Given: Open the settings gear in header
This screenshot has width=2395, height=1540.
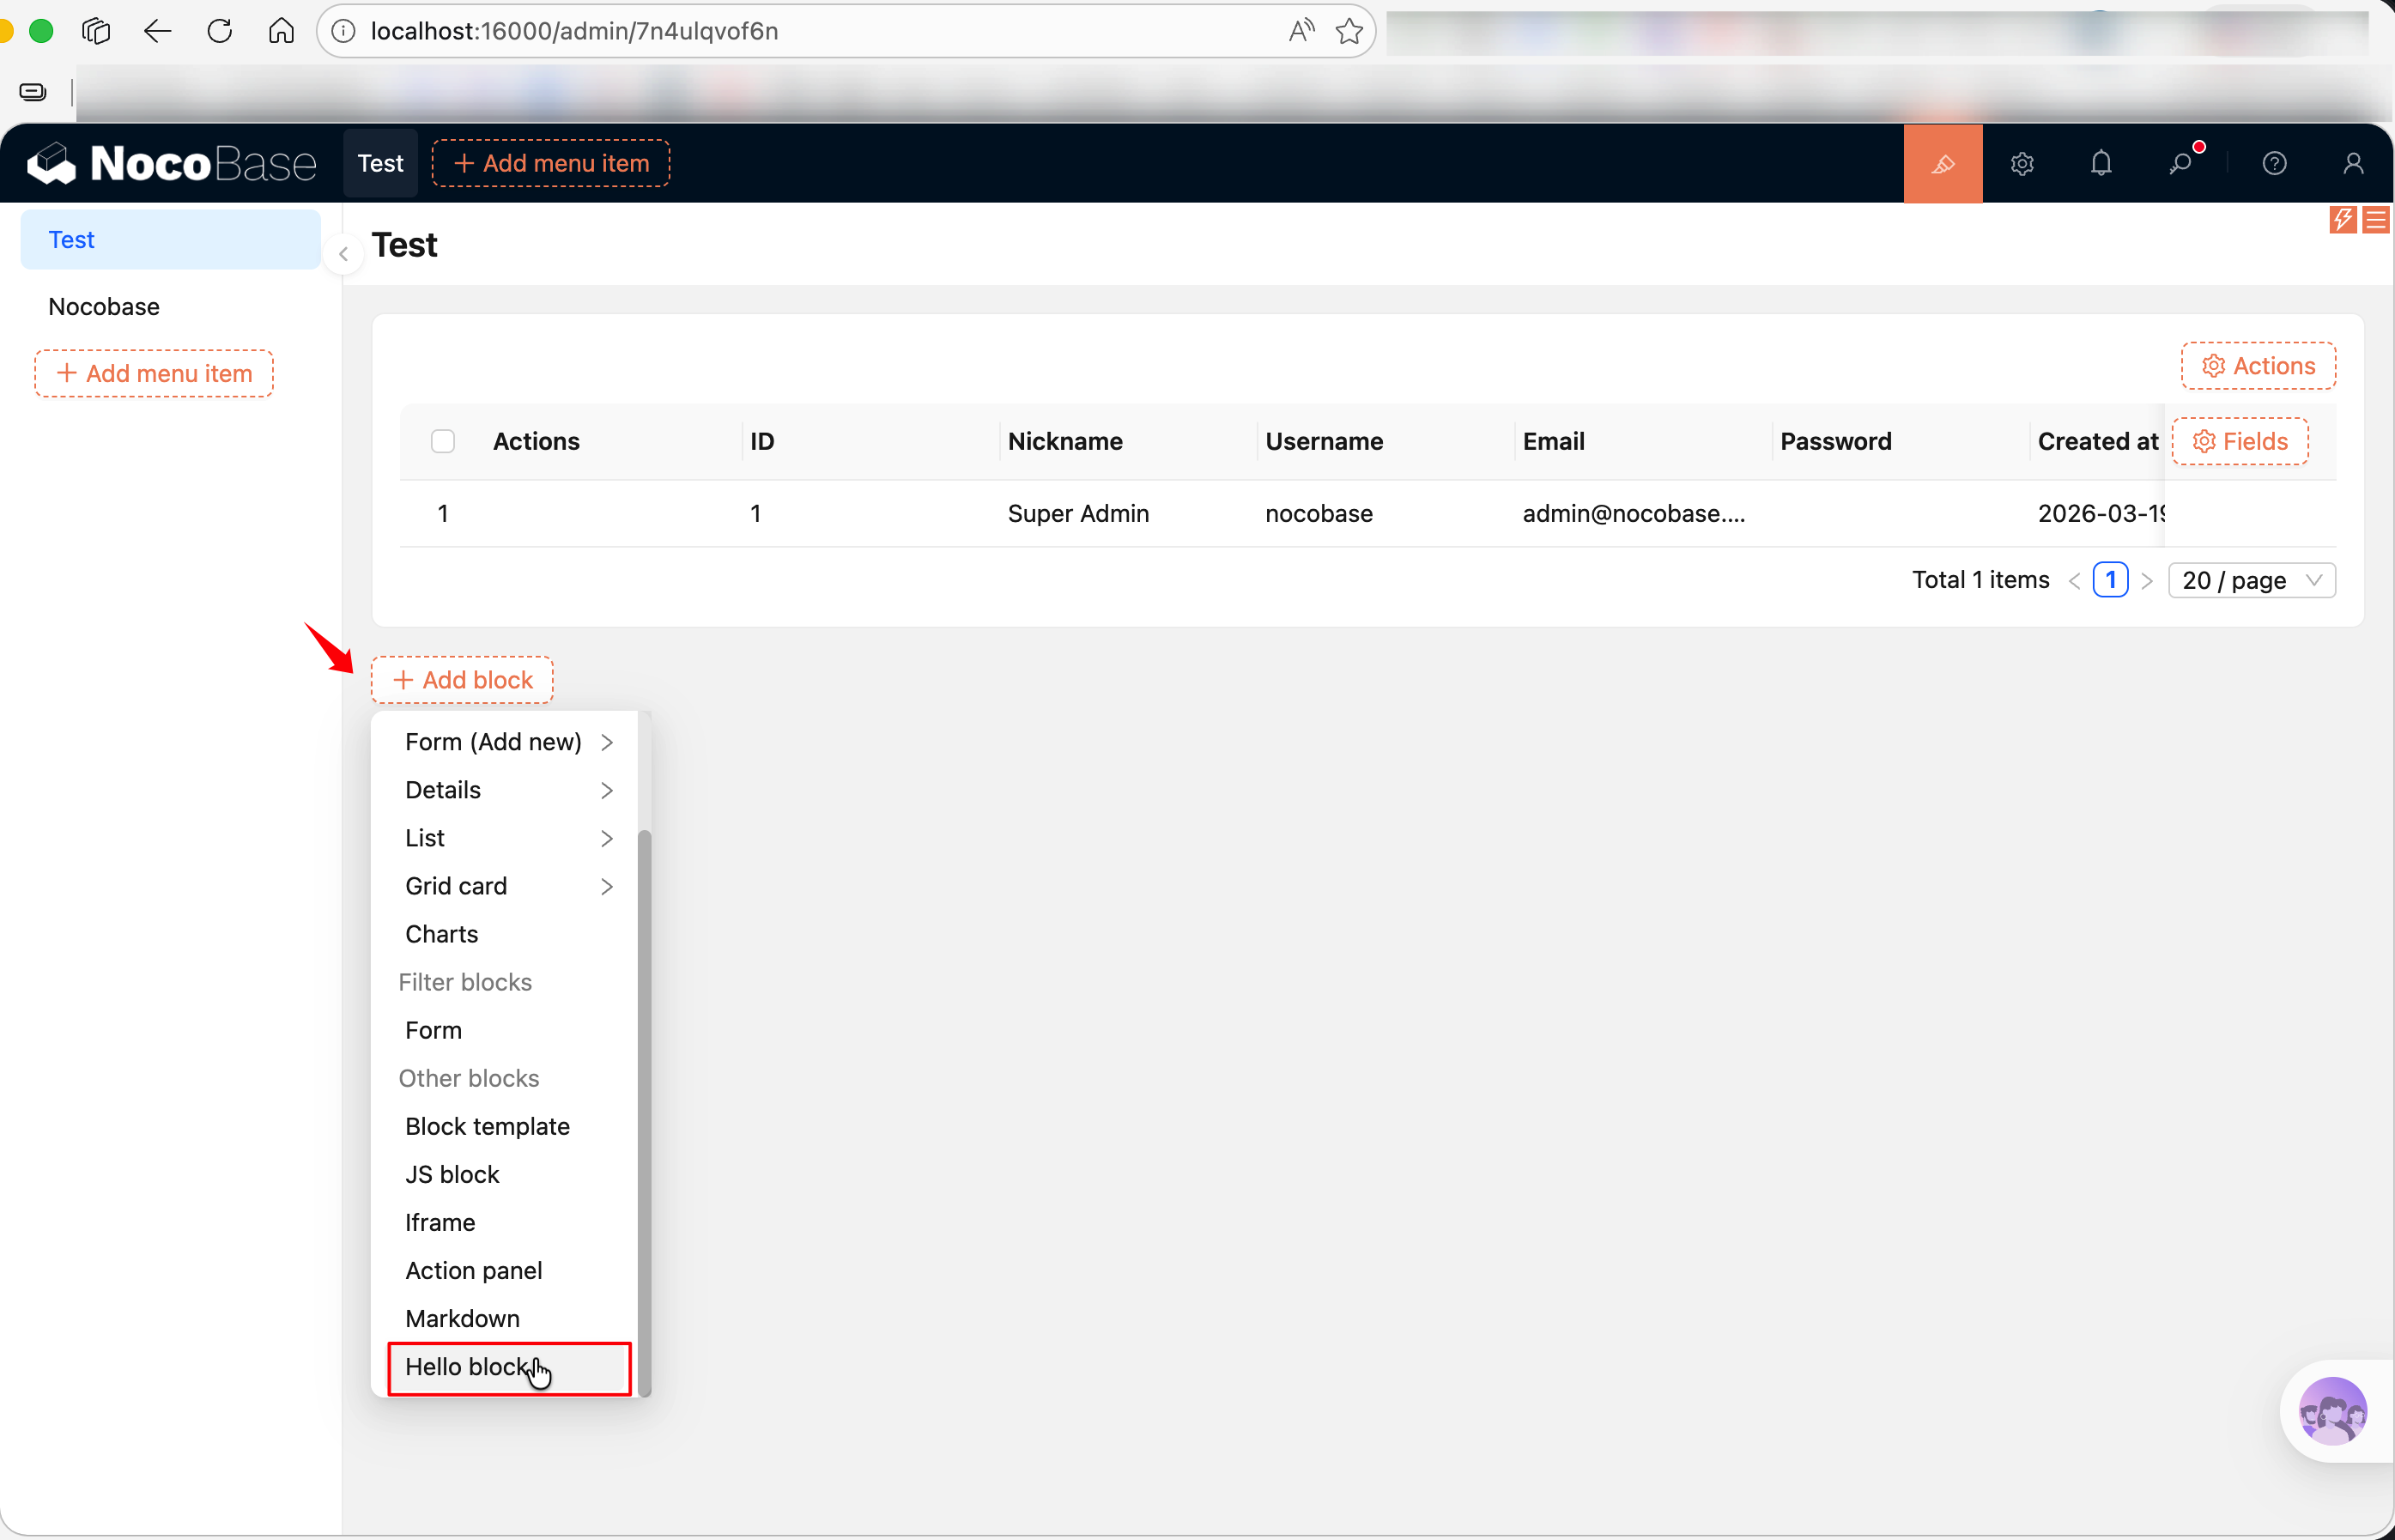Looking at the screenshot, I should [2021, 164].
